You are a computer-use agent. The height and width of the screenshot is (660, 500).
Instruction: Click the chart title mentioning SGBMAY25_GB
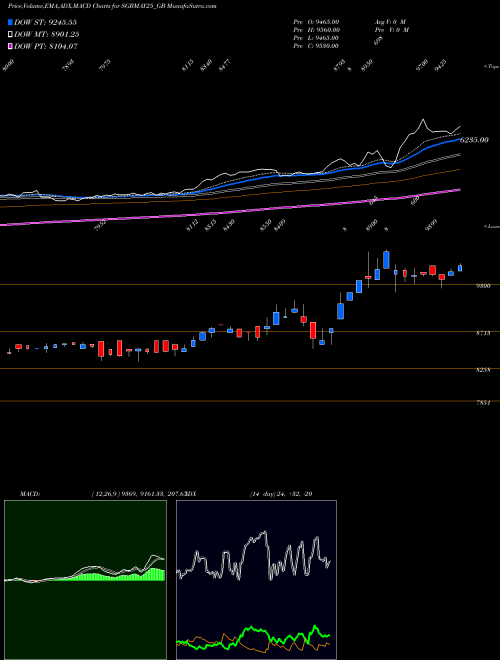(x=112, y=7)
